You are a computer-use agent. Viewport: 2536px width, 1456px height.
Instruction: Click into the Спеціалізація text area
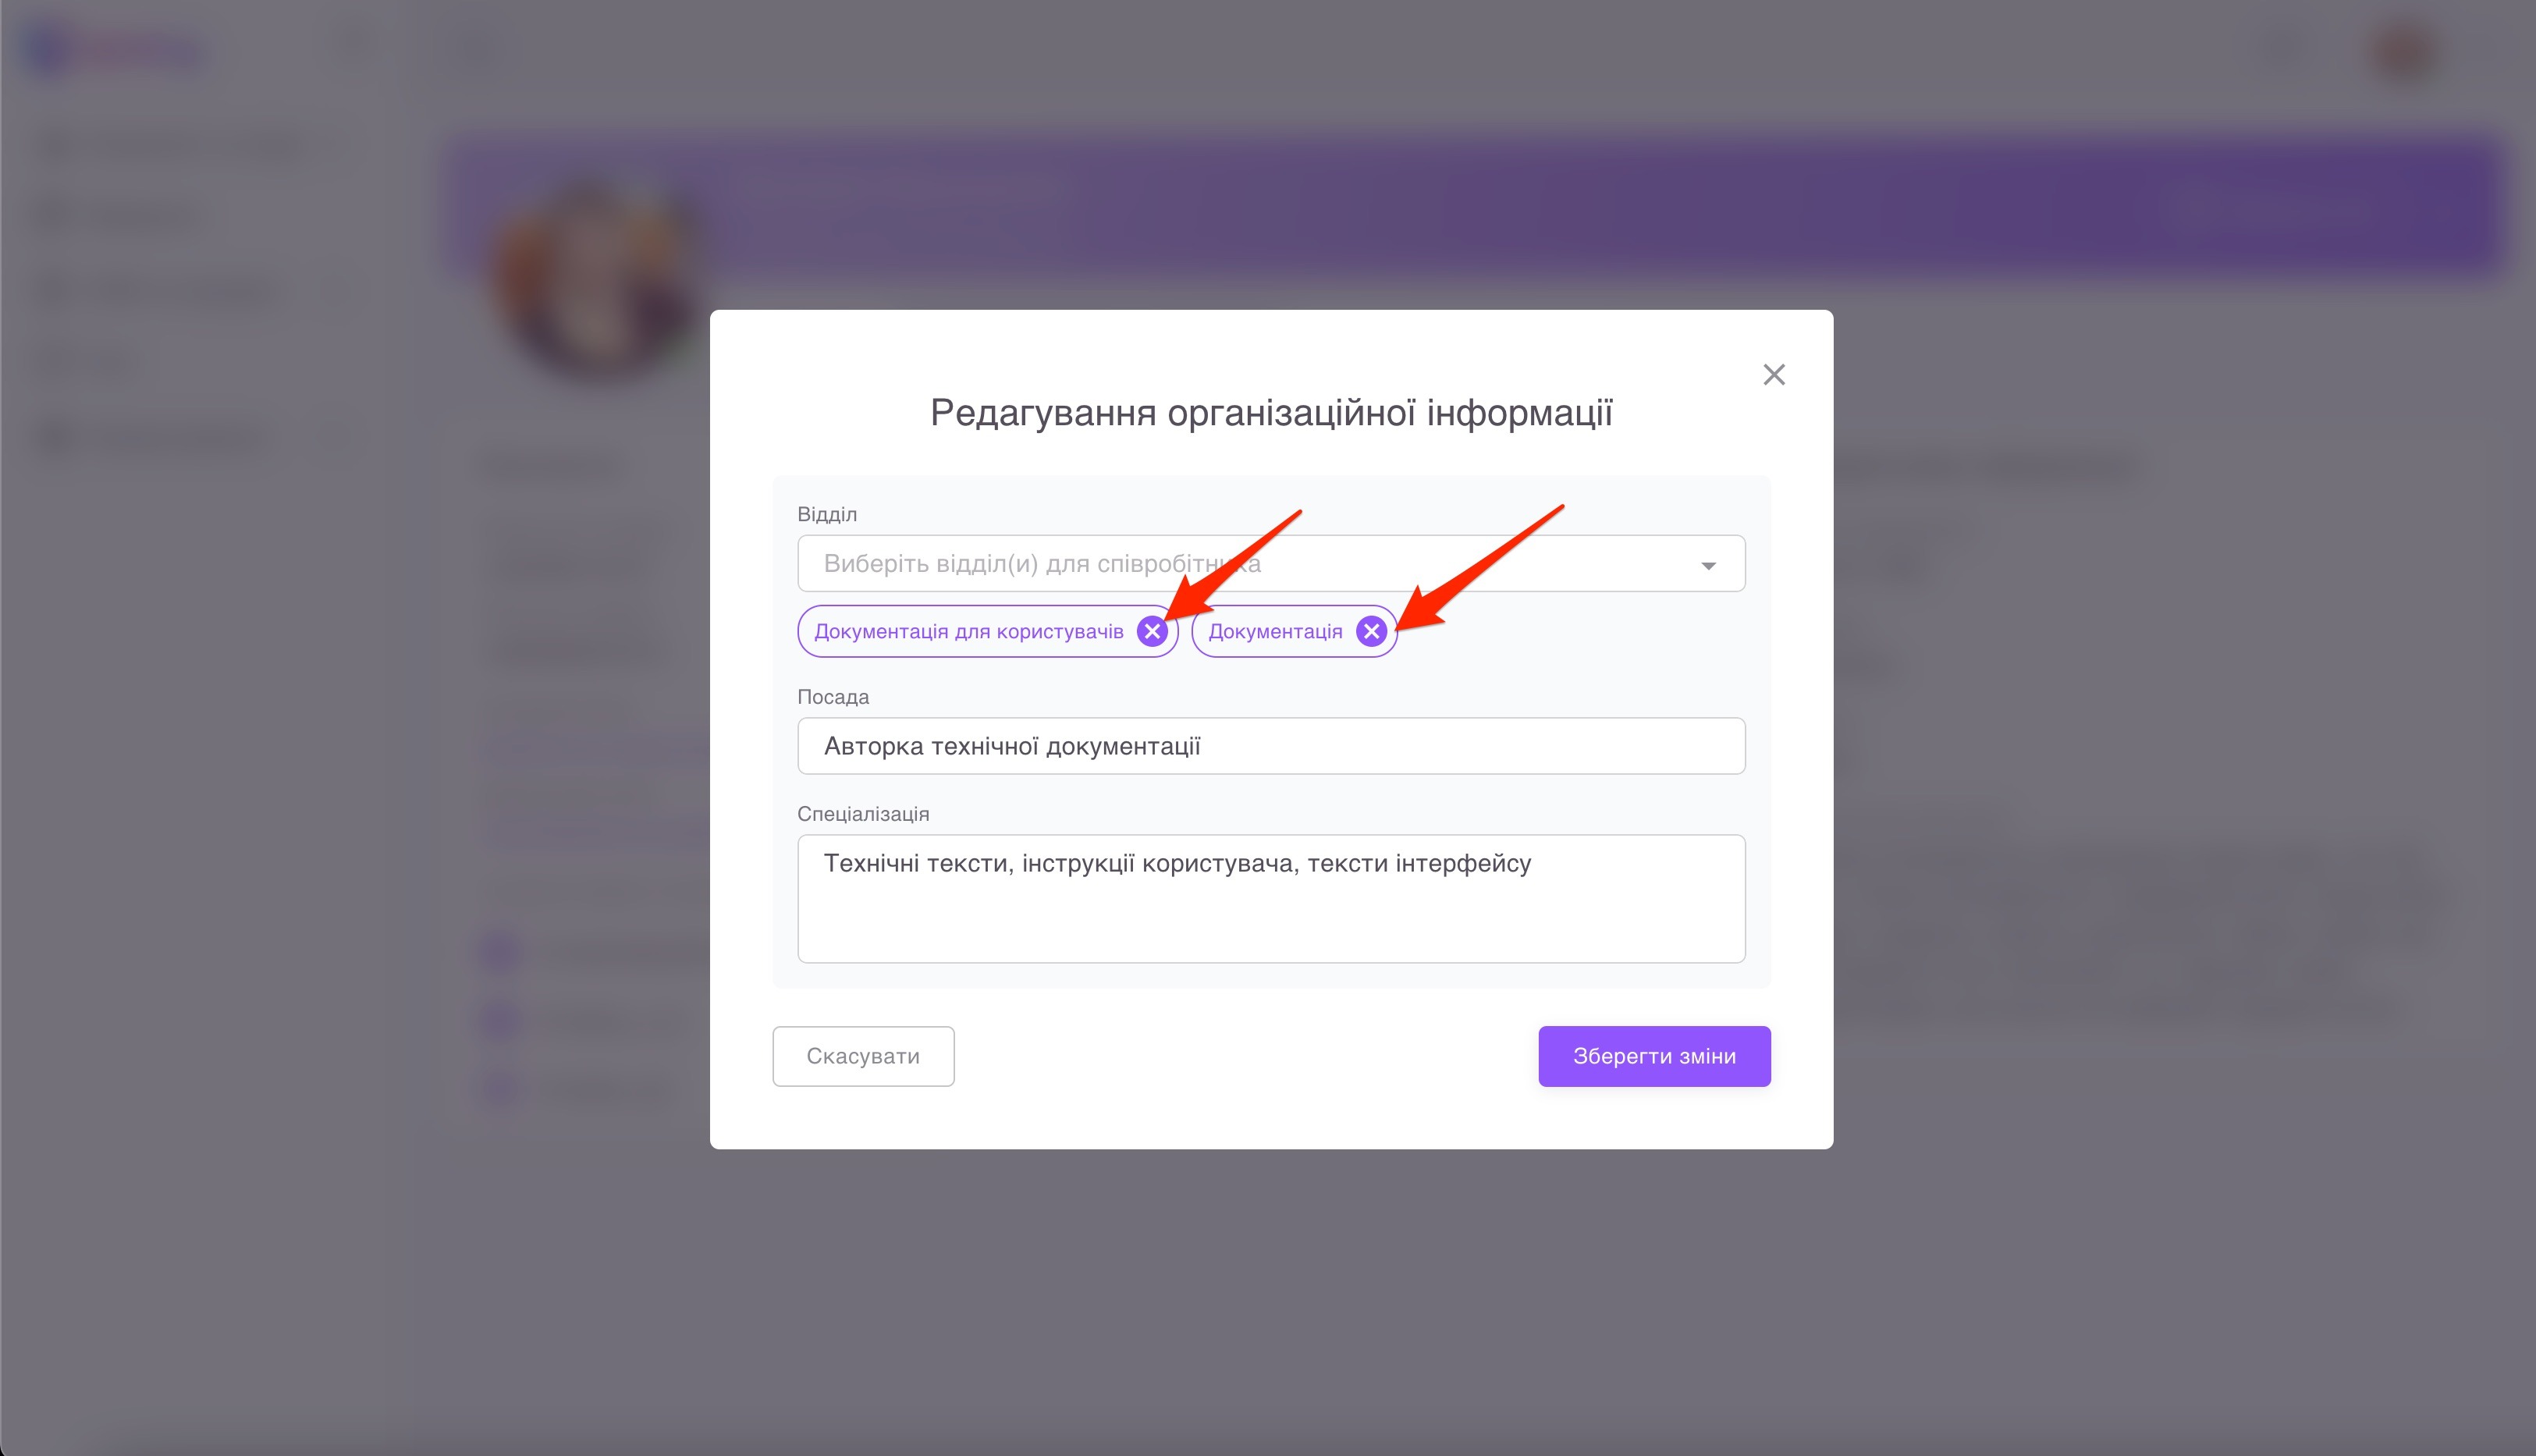pyautogui.click(x=1271, y=898)
